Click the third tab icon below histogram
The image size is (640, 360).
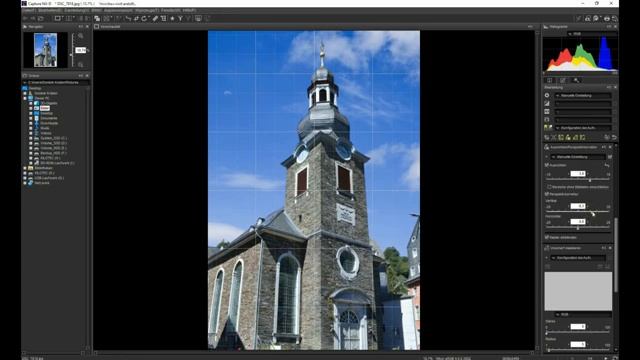pos(576,80)
